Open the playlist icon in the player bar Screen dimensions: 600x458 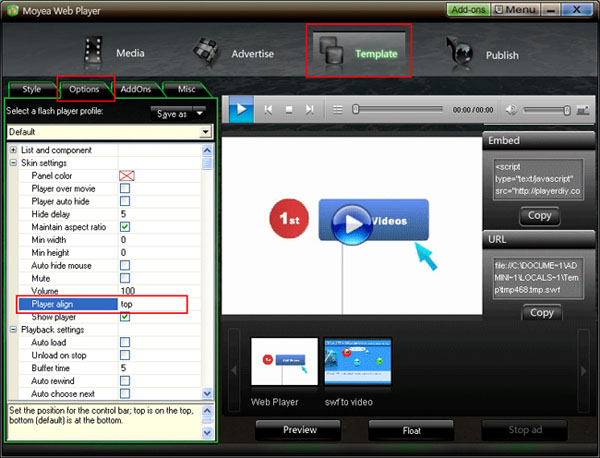pyautogui.click(x=338, y=110)
